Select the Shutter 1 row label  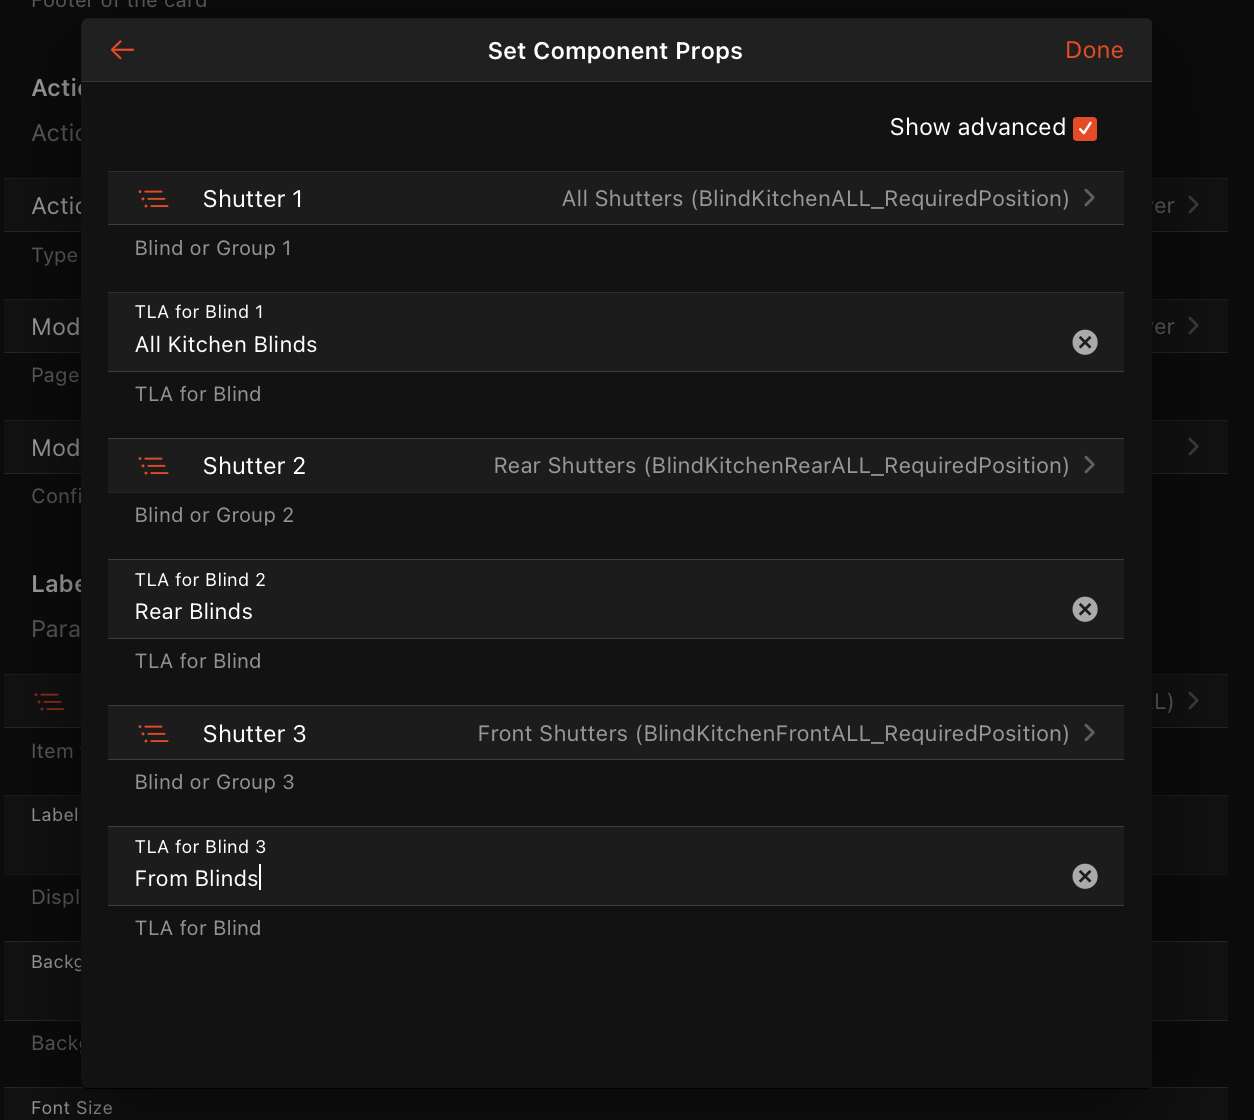pyautogui.click(x=253, y=199)
